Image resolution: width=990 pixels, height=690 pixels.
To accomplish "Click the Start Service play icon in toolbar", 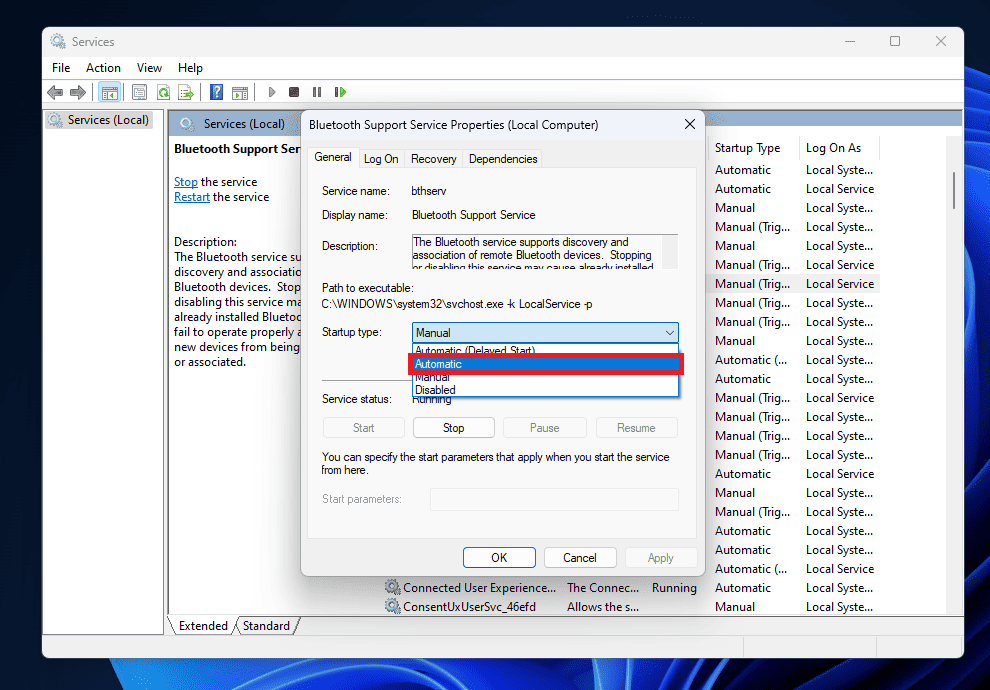I will [272, 93].
